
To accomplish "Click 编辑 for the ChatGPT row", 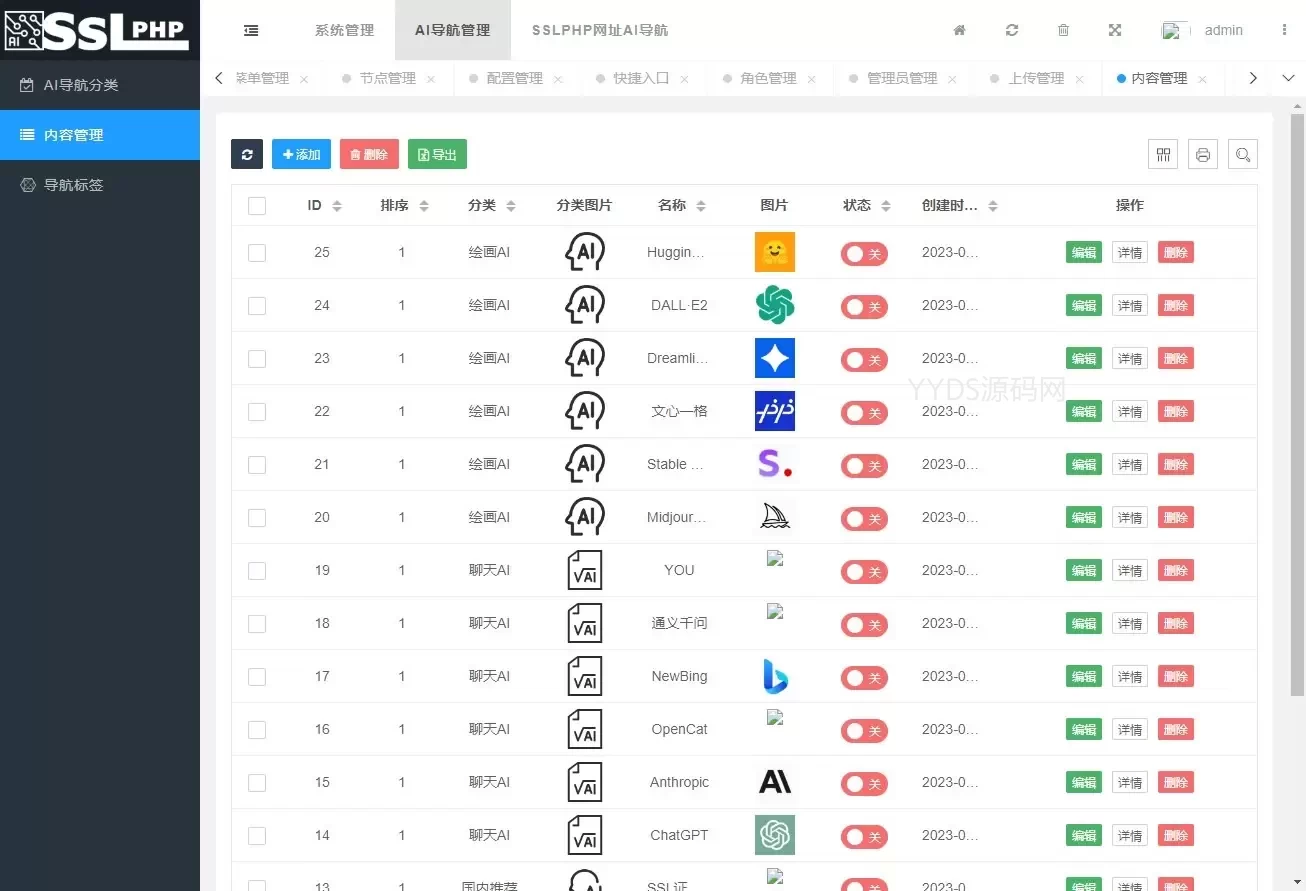I will (1084, 836).
